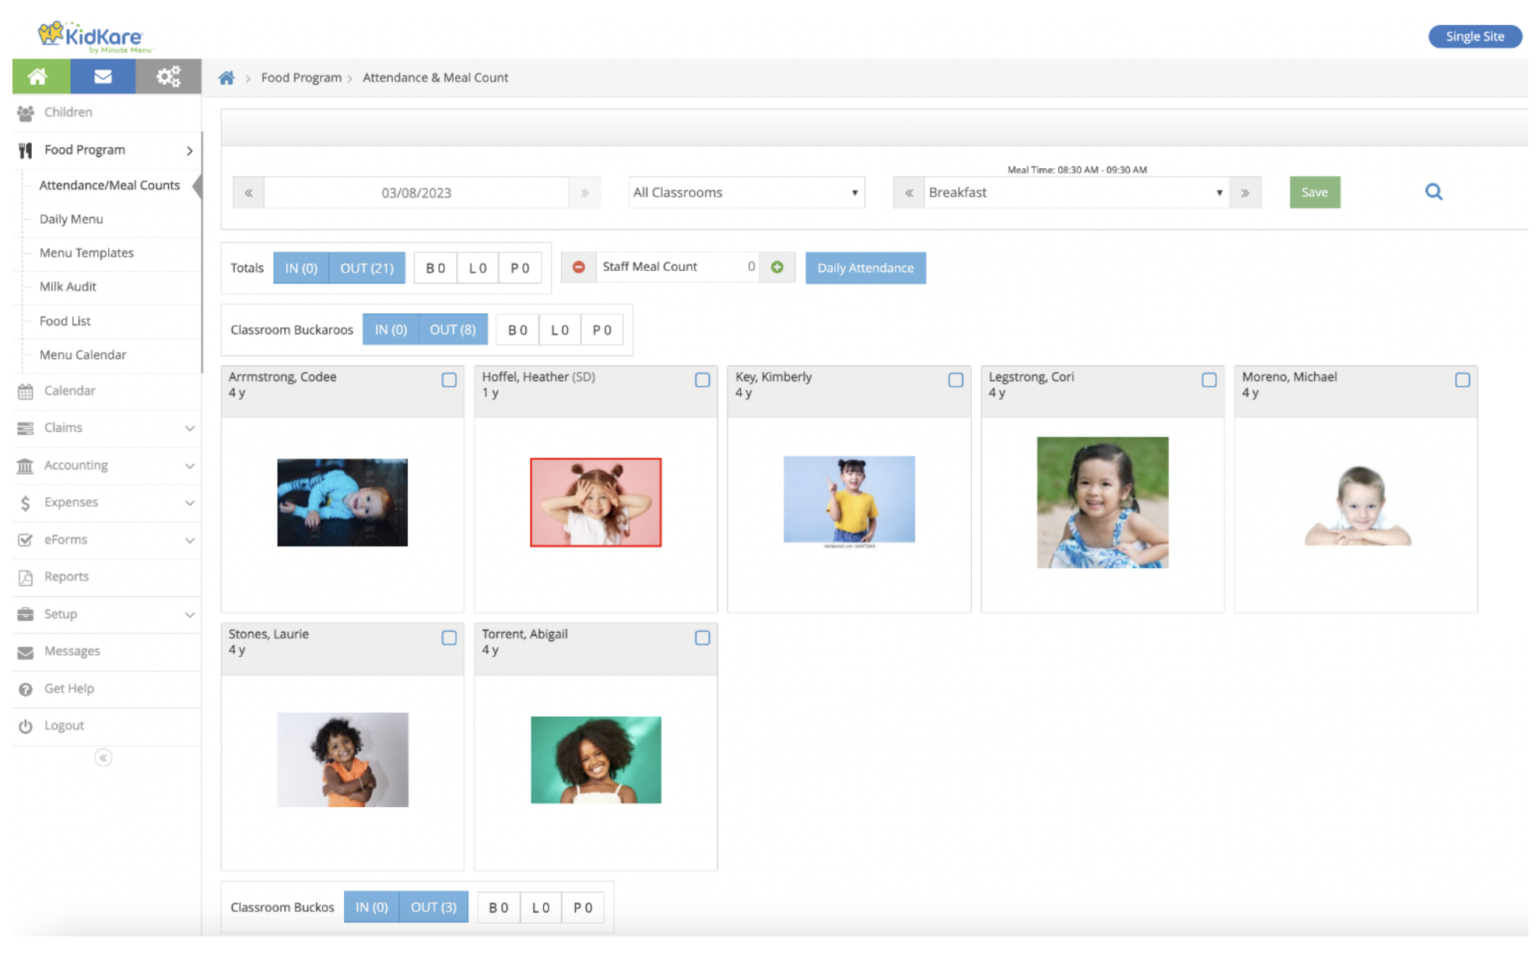Open the Home dashboard icon
Viewport: 1536px width, 962px height.
click(40, 75)
